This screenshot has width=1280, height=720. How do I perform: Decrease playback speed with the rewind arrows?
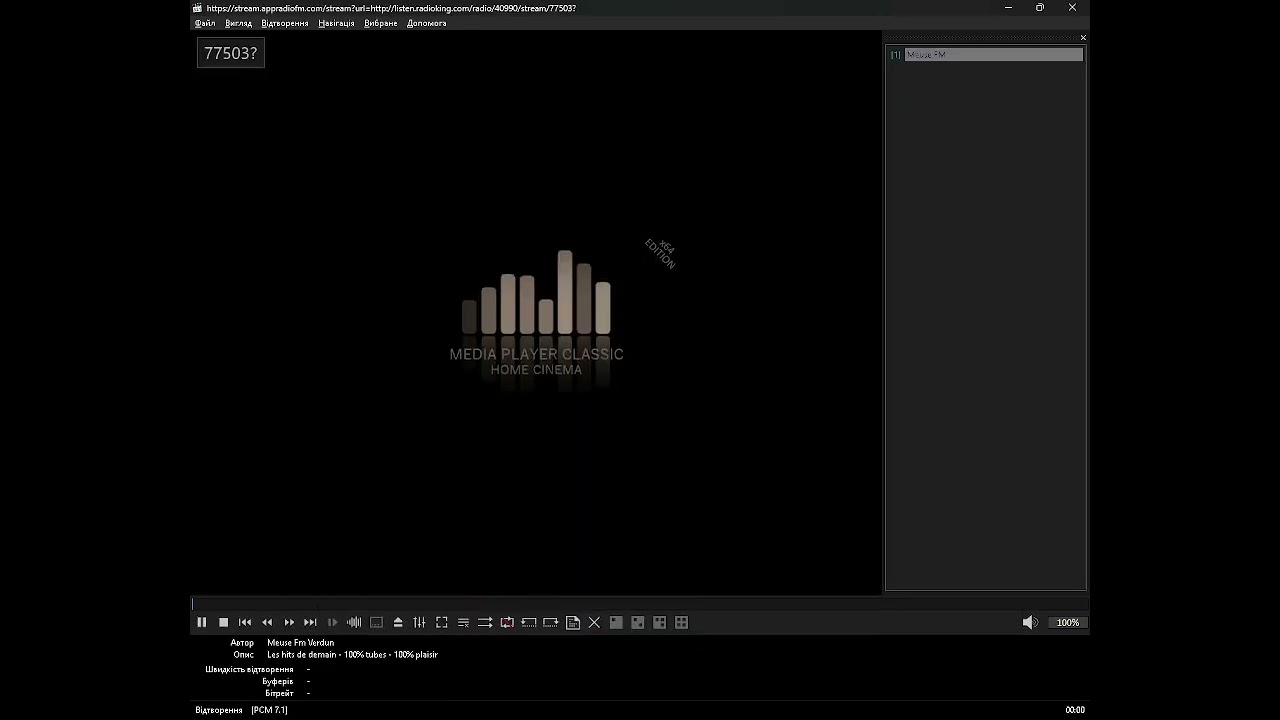click(x=267, y=622)
